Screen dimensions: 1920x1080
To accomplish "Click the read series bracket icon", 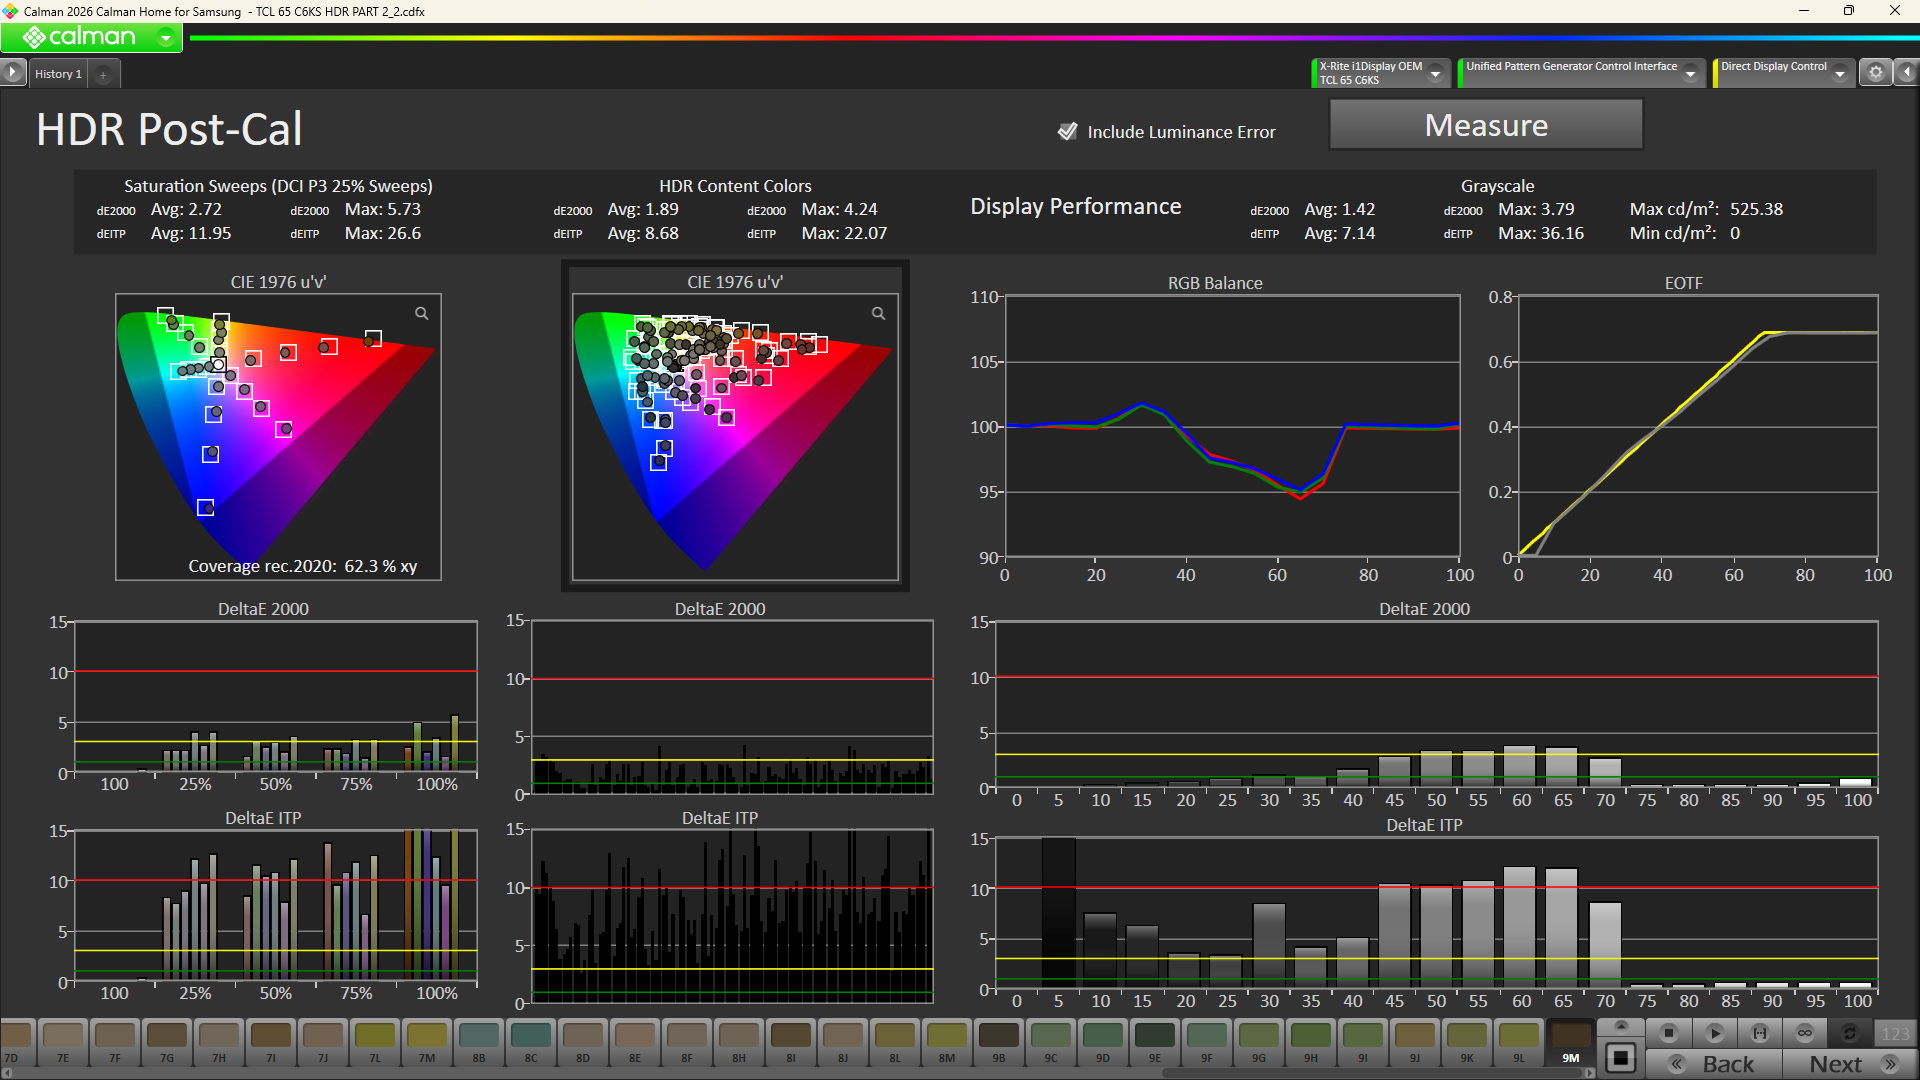I will [1760, 1033].
